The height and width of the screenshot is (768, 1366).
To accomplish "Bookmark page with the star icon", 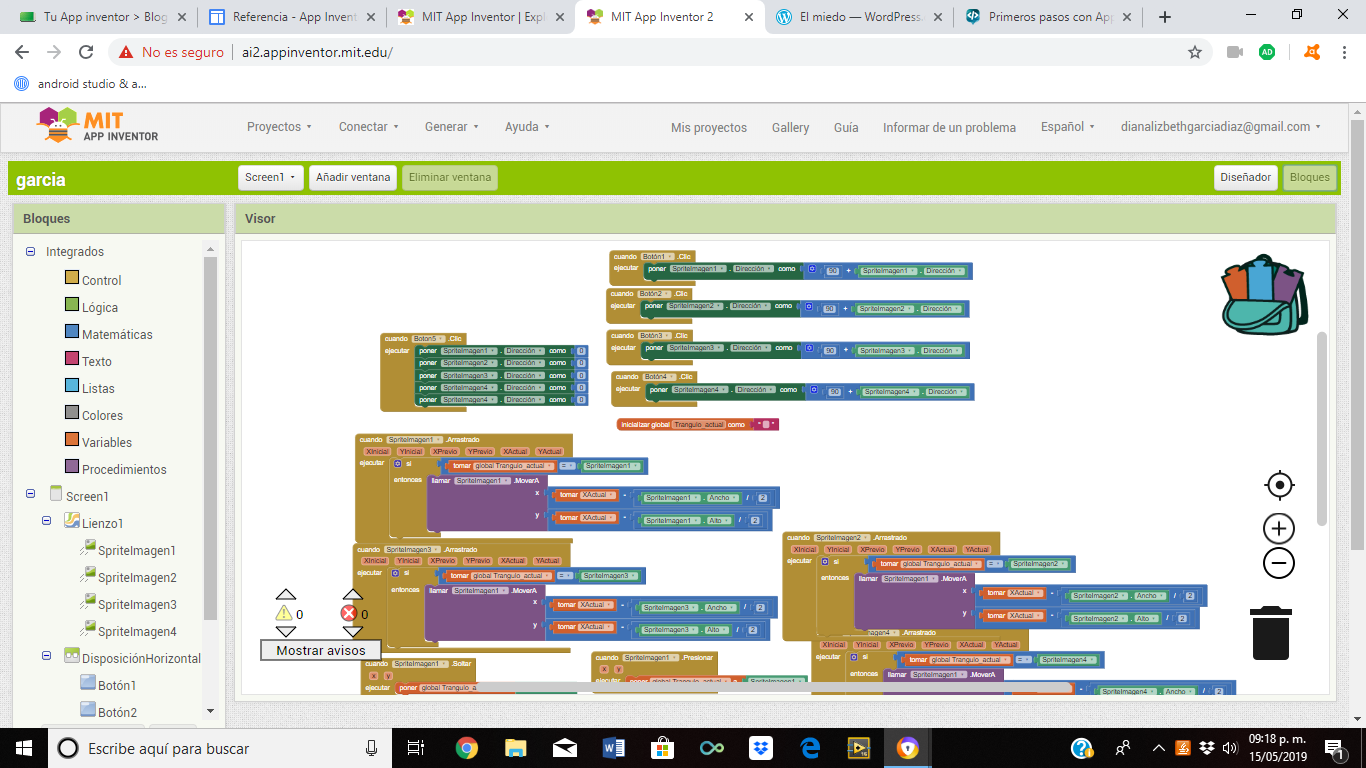I will [1194, 52].
